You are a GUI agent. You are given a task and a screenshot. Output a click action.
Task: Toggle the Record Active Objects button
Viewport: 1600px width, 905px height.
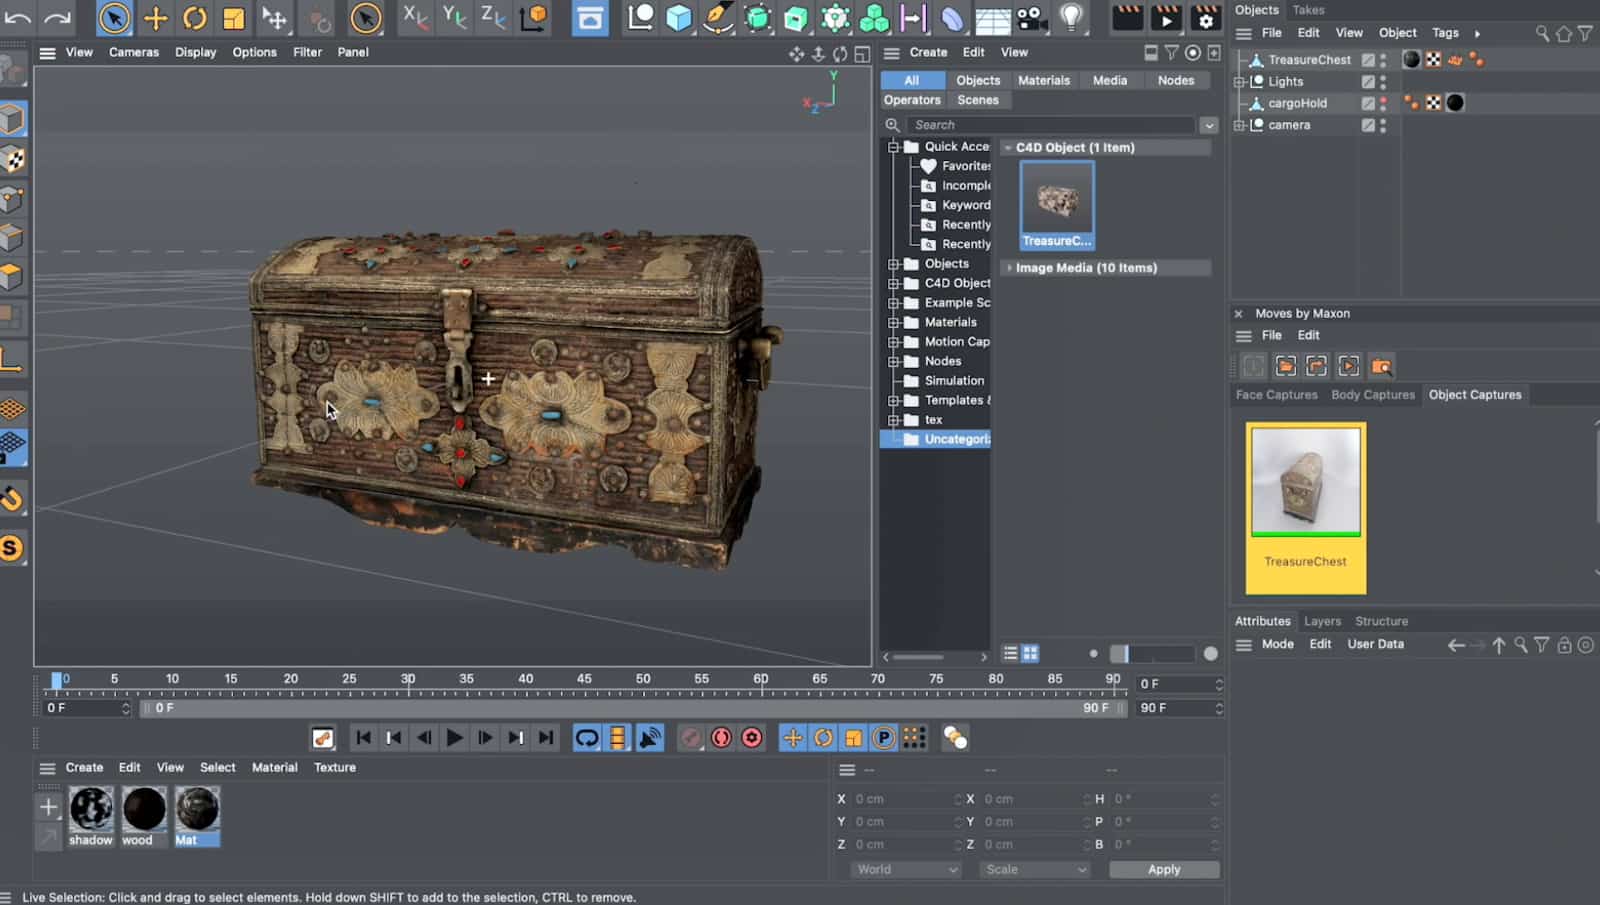721,738
